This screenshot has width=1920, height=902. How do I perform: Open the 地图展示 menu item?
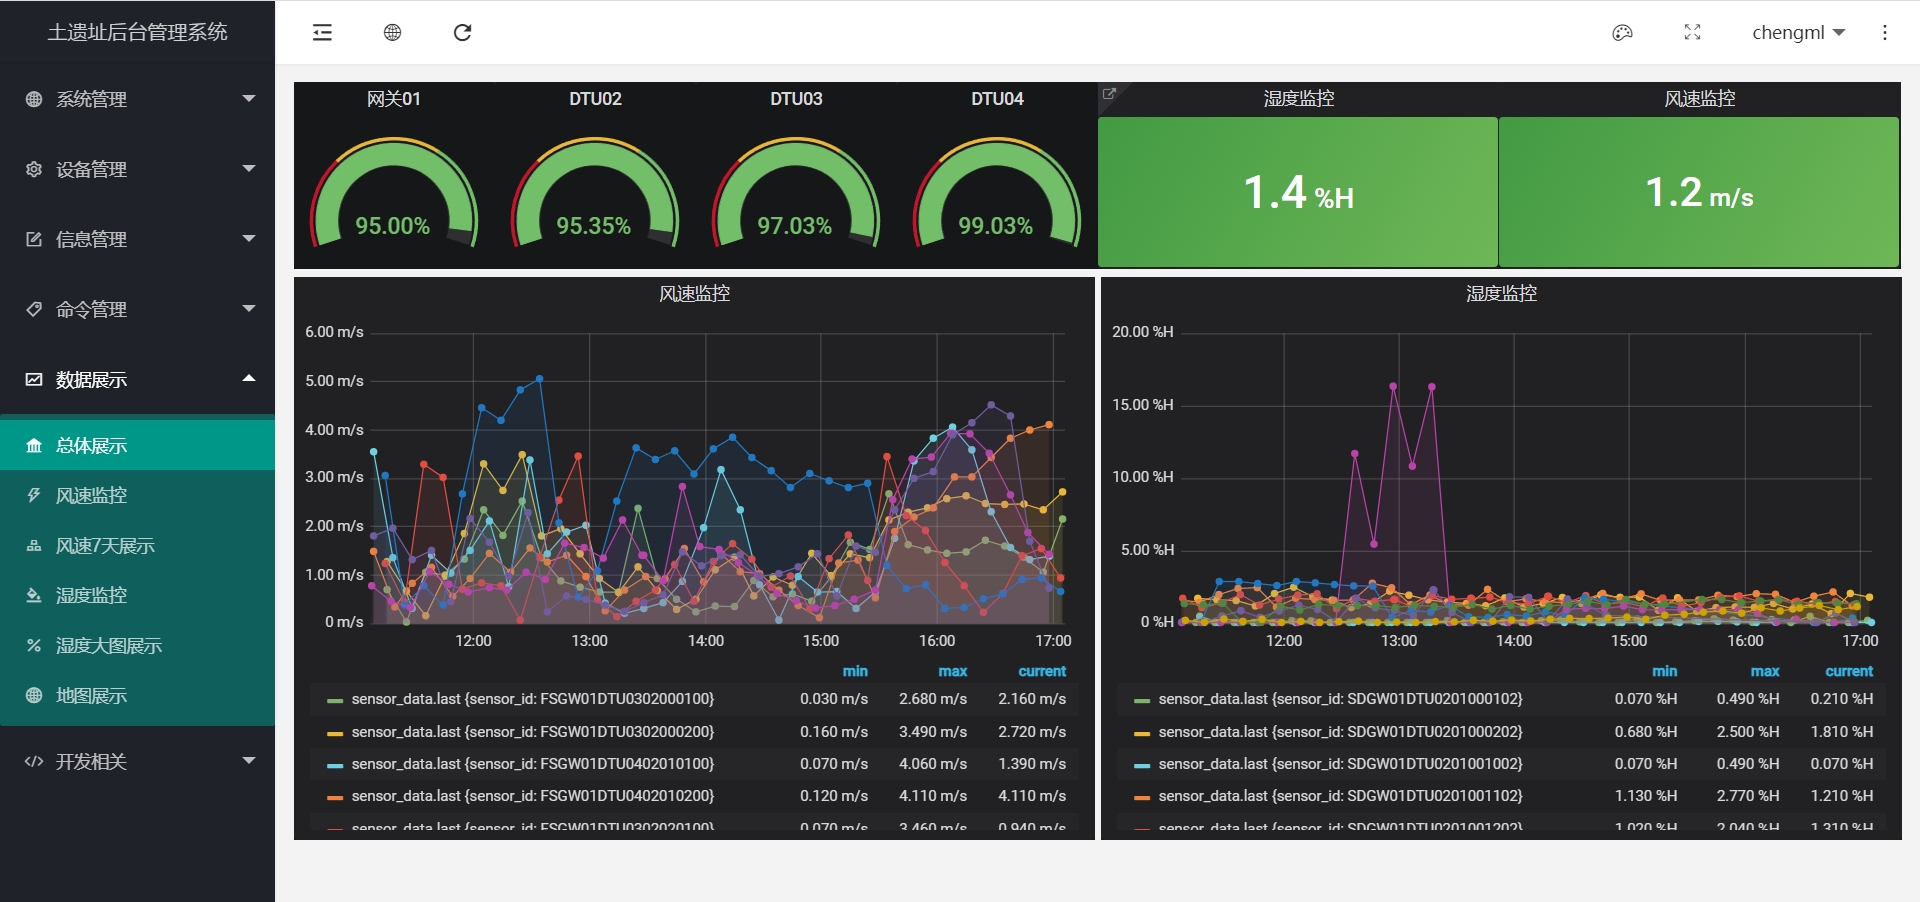coord(137,696)
